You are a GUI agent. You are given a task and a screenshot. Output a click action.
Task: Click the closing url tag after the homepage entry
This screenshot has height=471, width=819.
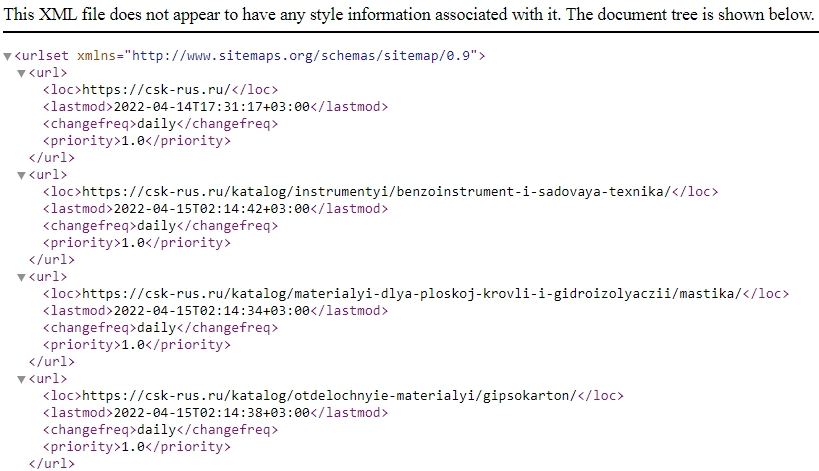coord(52,158)
